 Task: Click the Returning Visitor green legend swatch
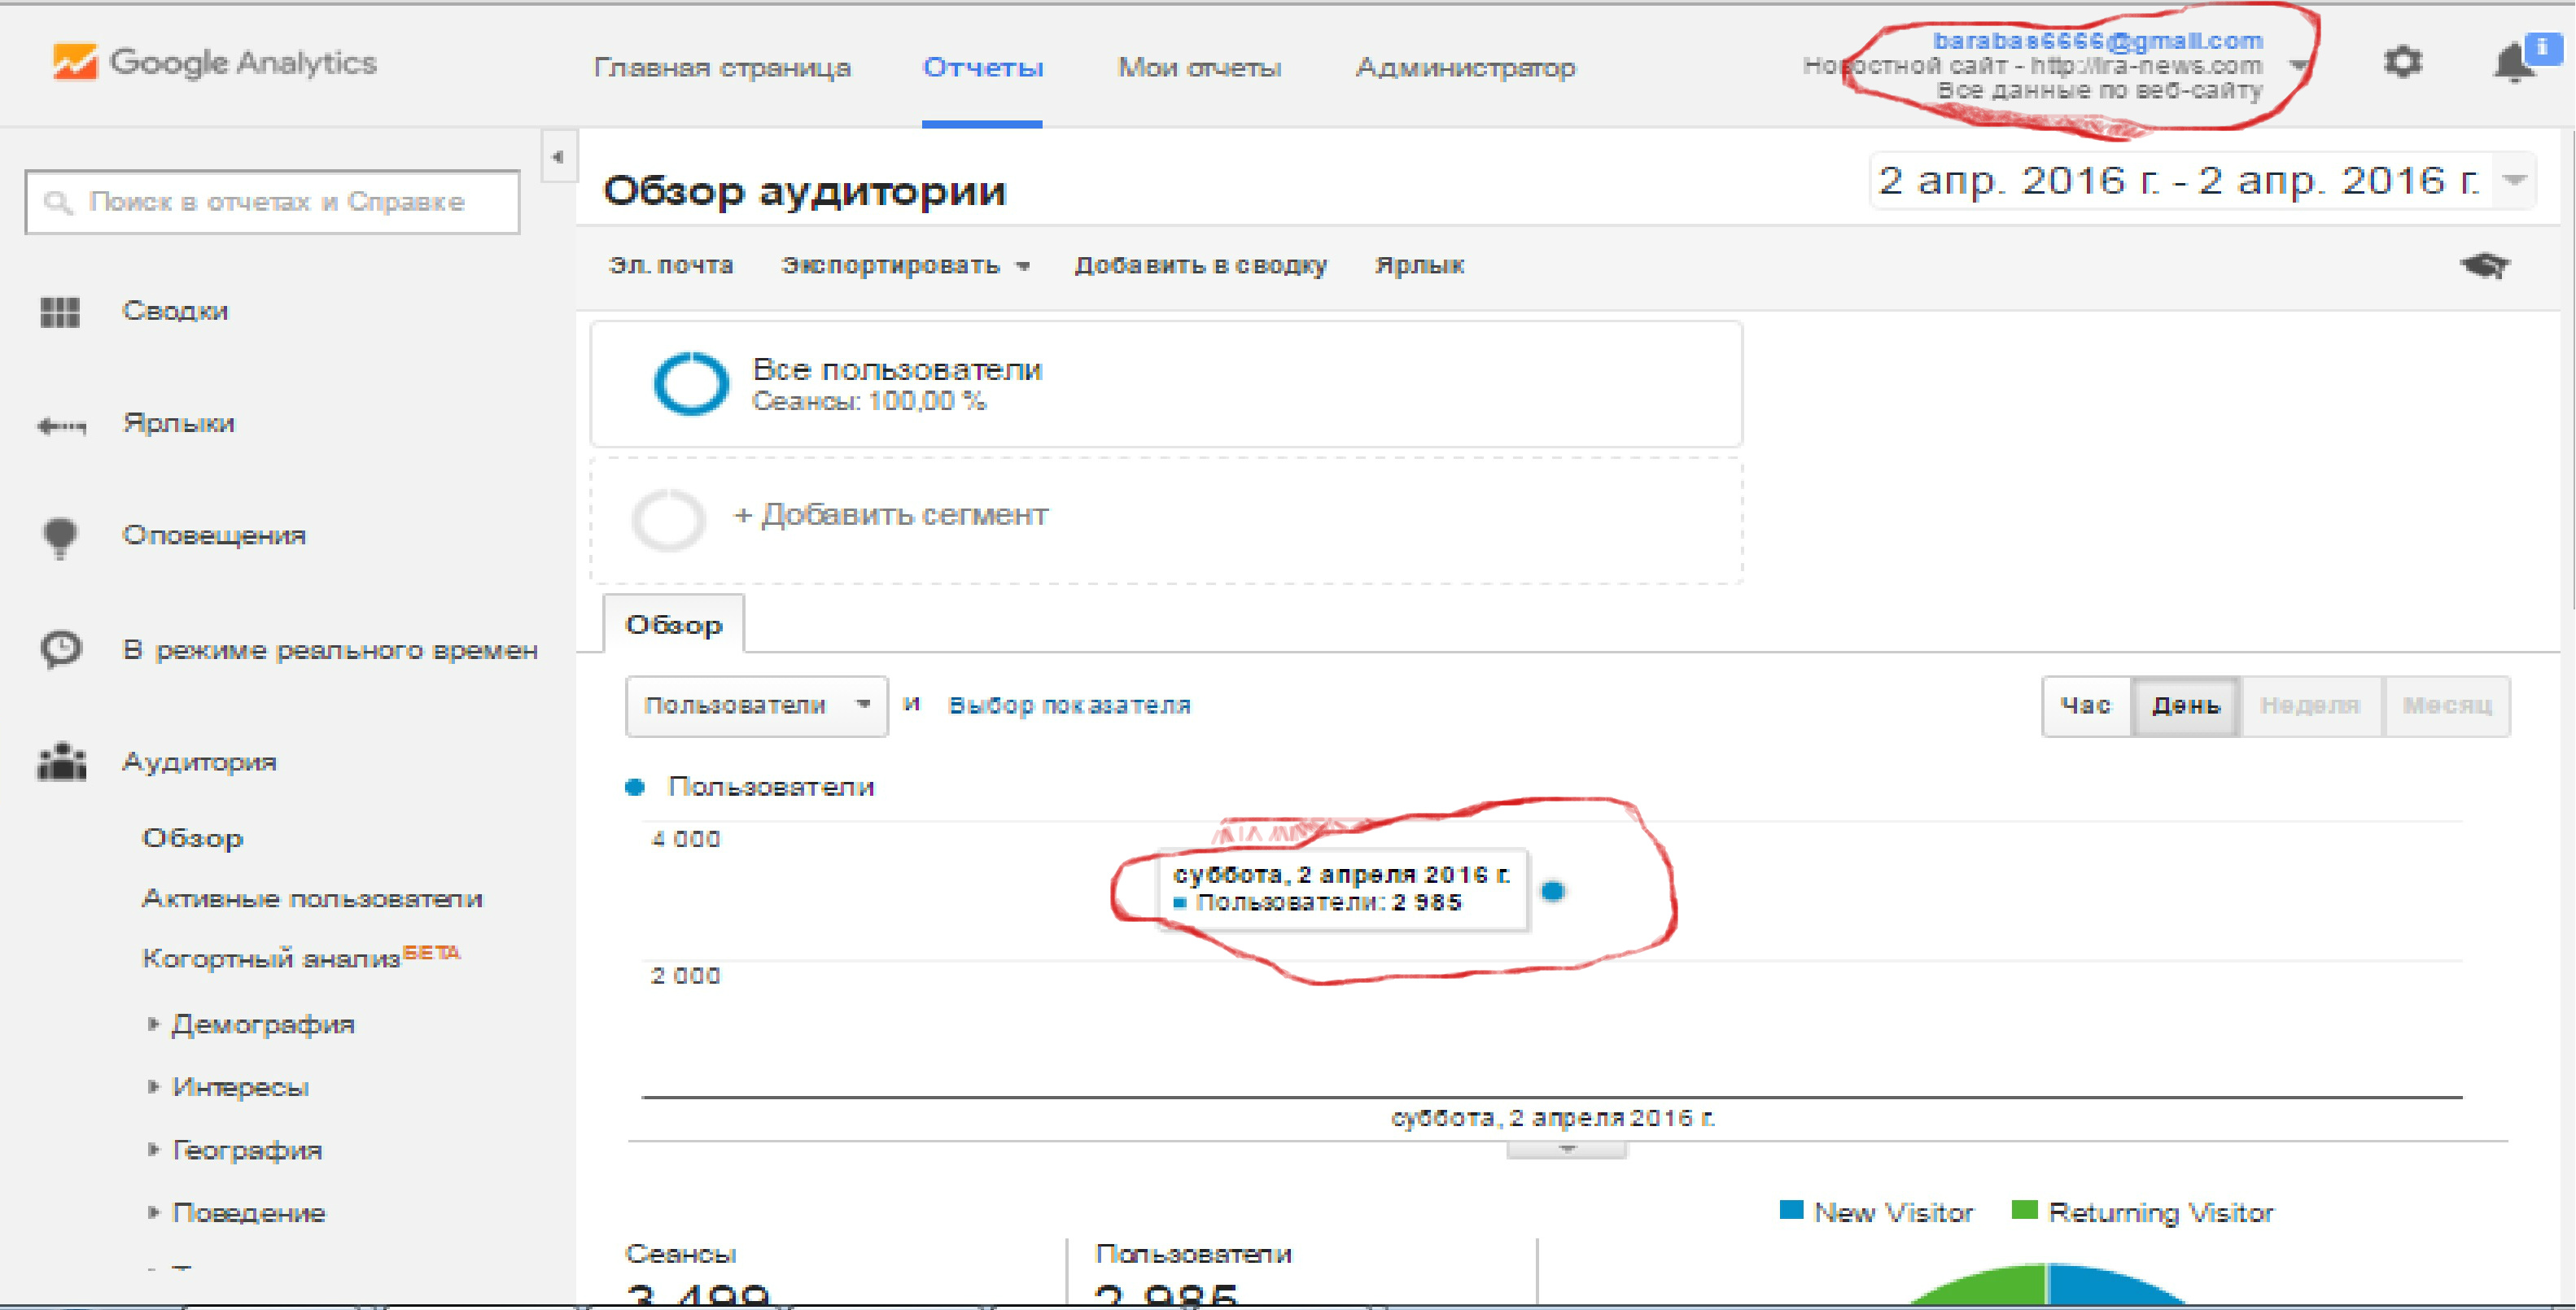tap(2024, 1210)
